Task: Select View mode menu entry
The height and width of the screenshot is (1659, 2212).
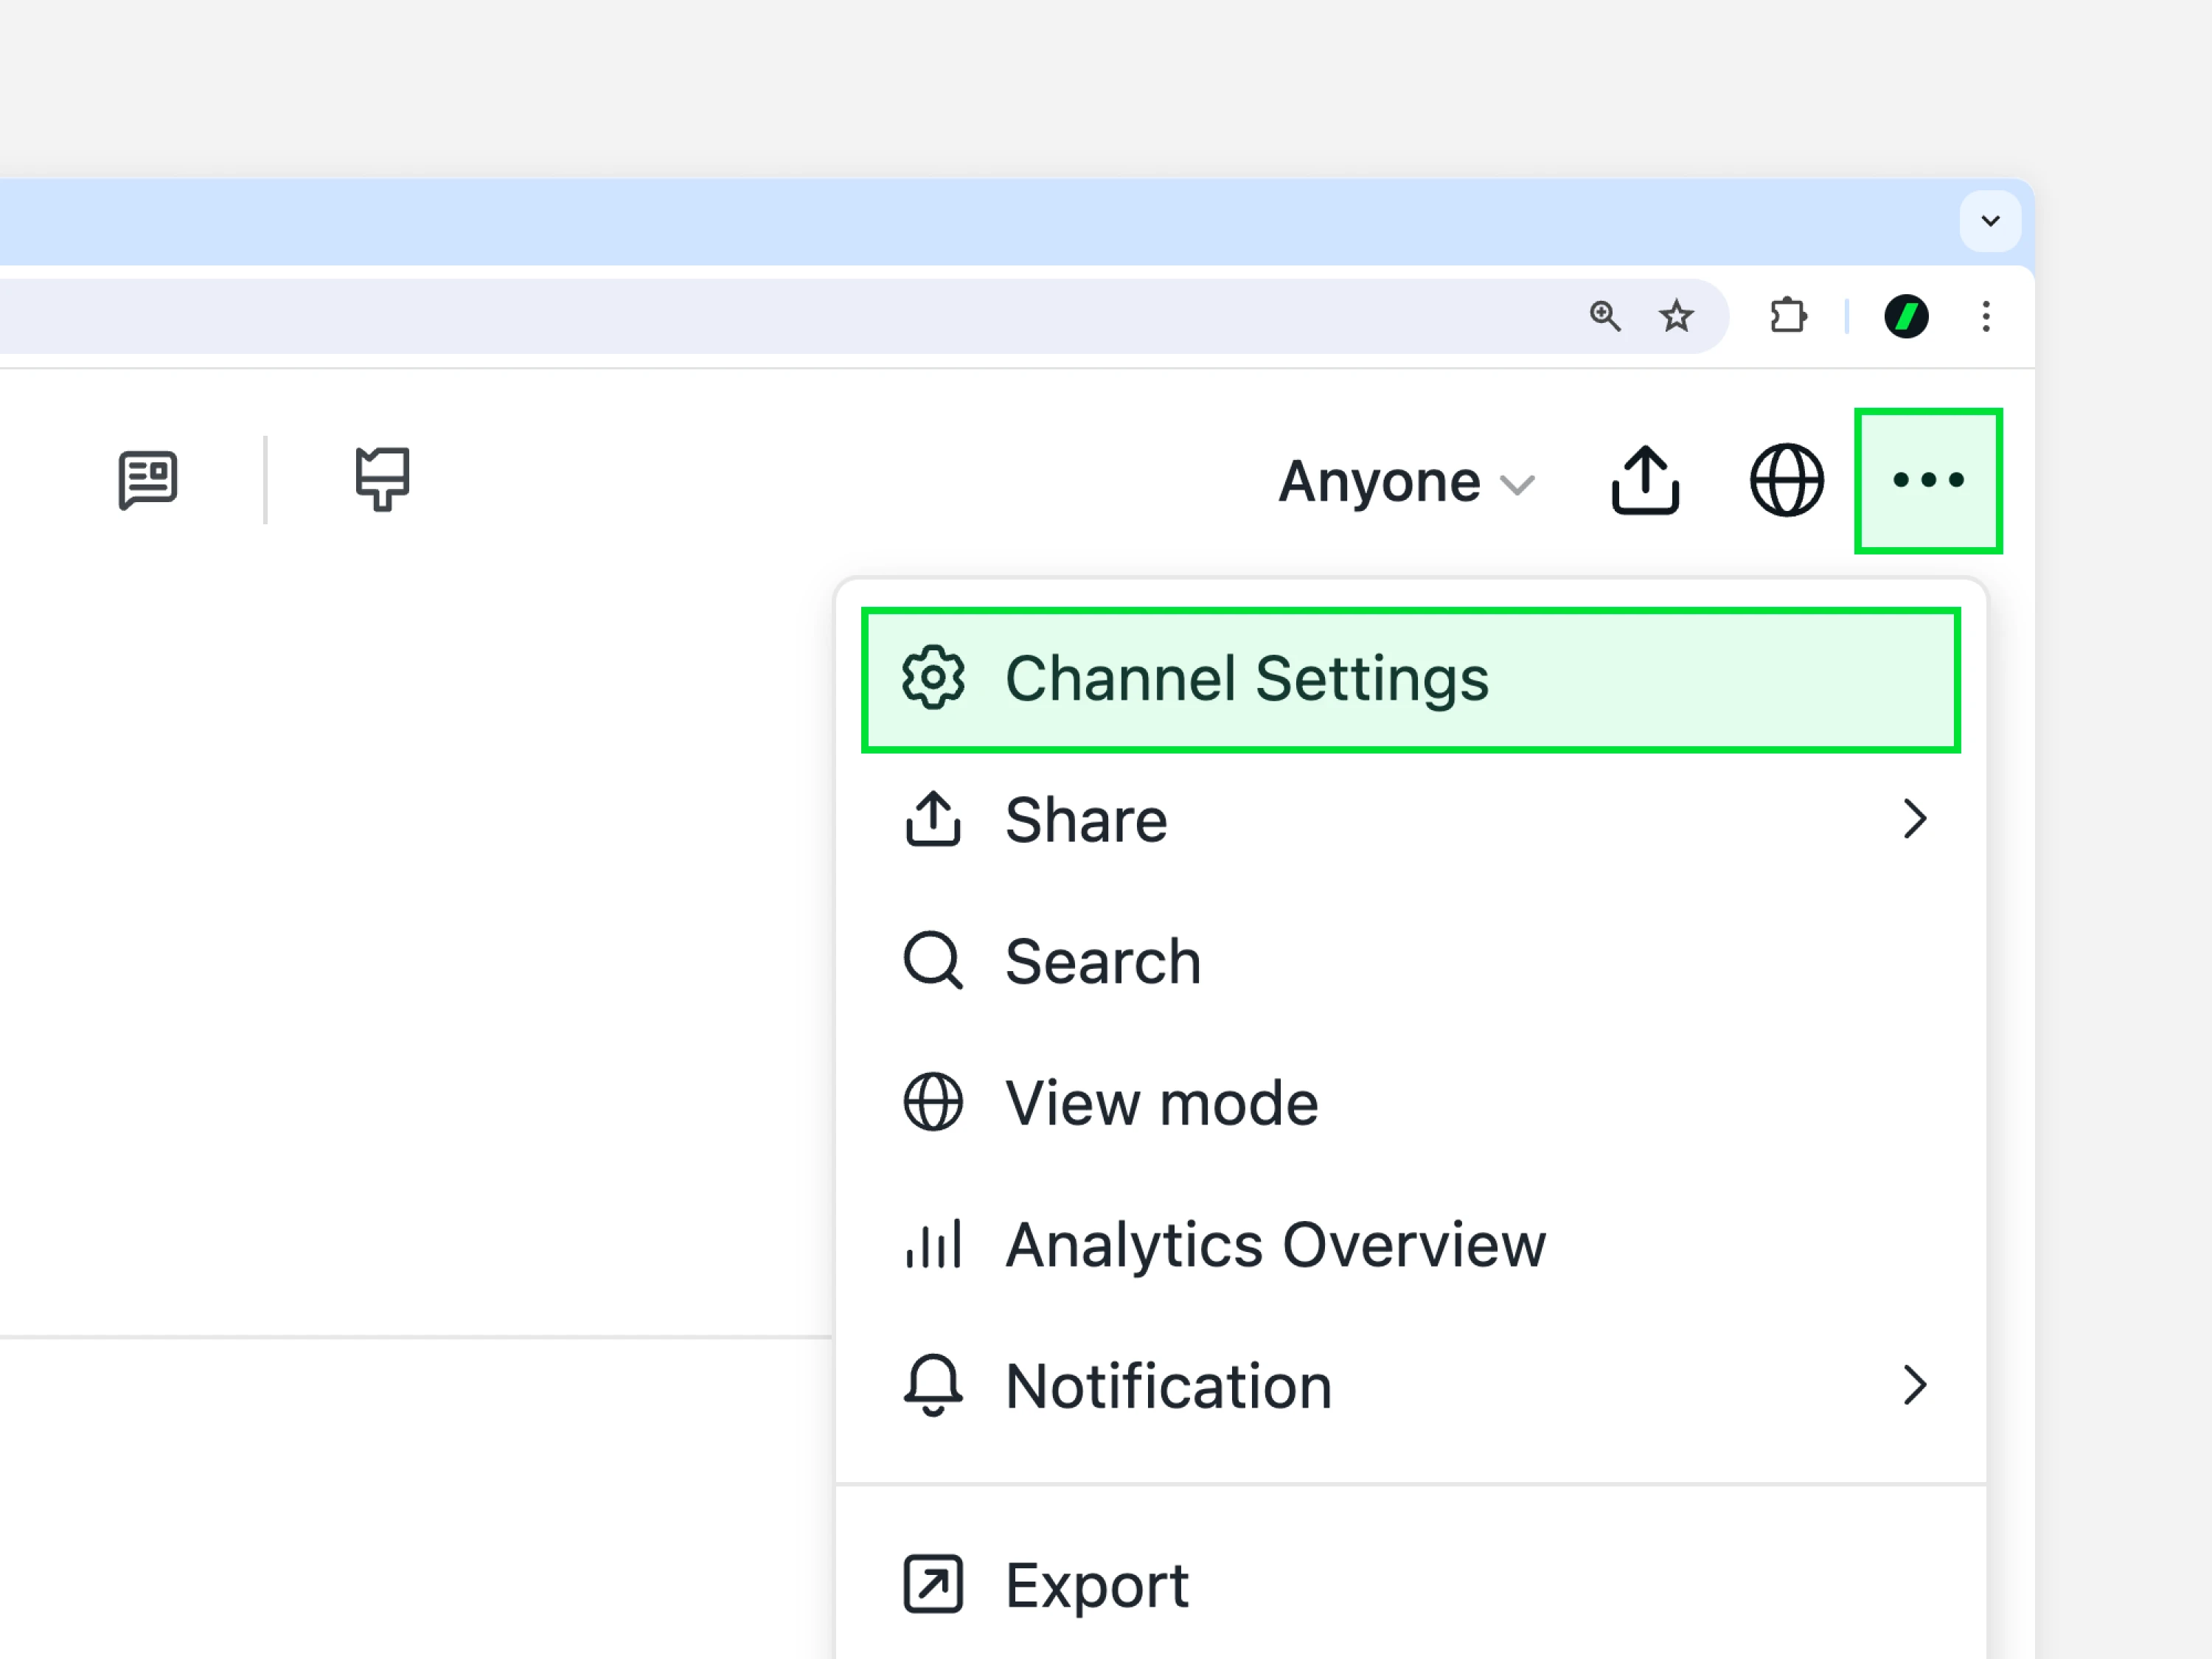Action: tap(1410, 1103)
